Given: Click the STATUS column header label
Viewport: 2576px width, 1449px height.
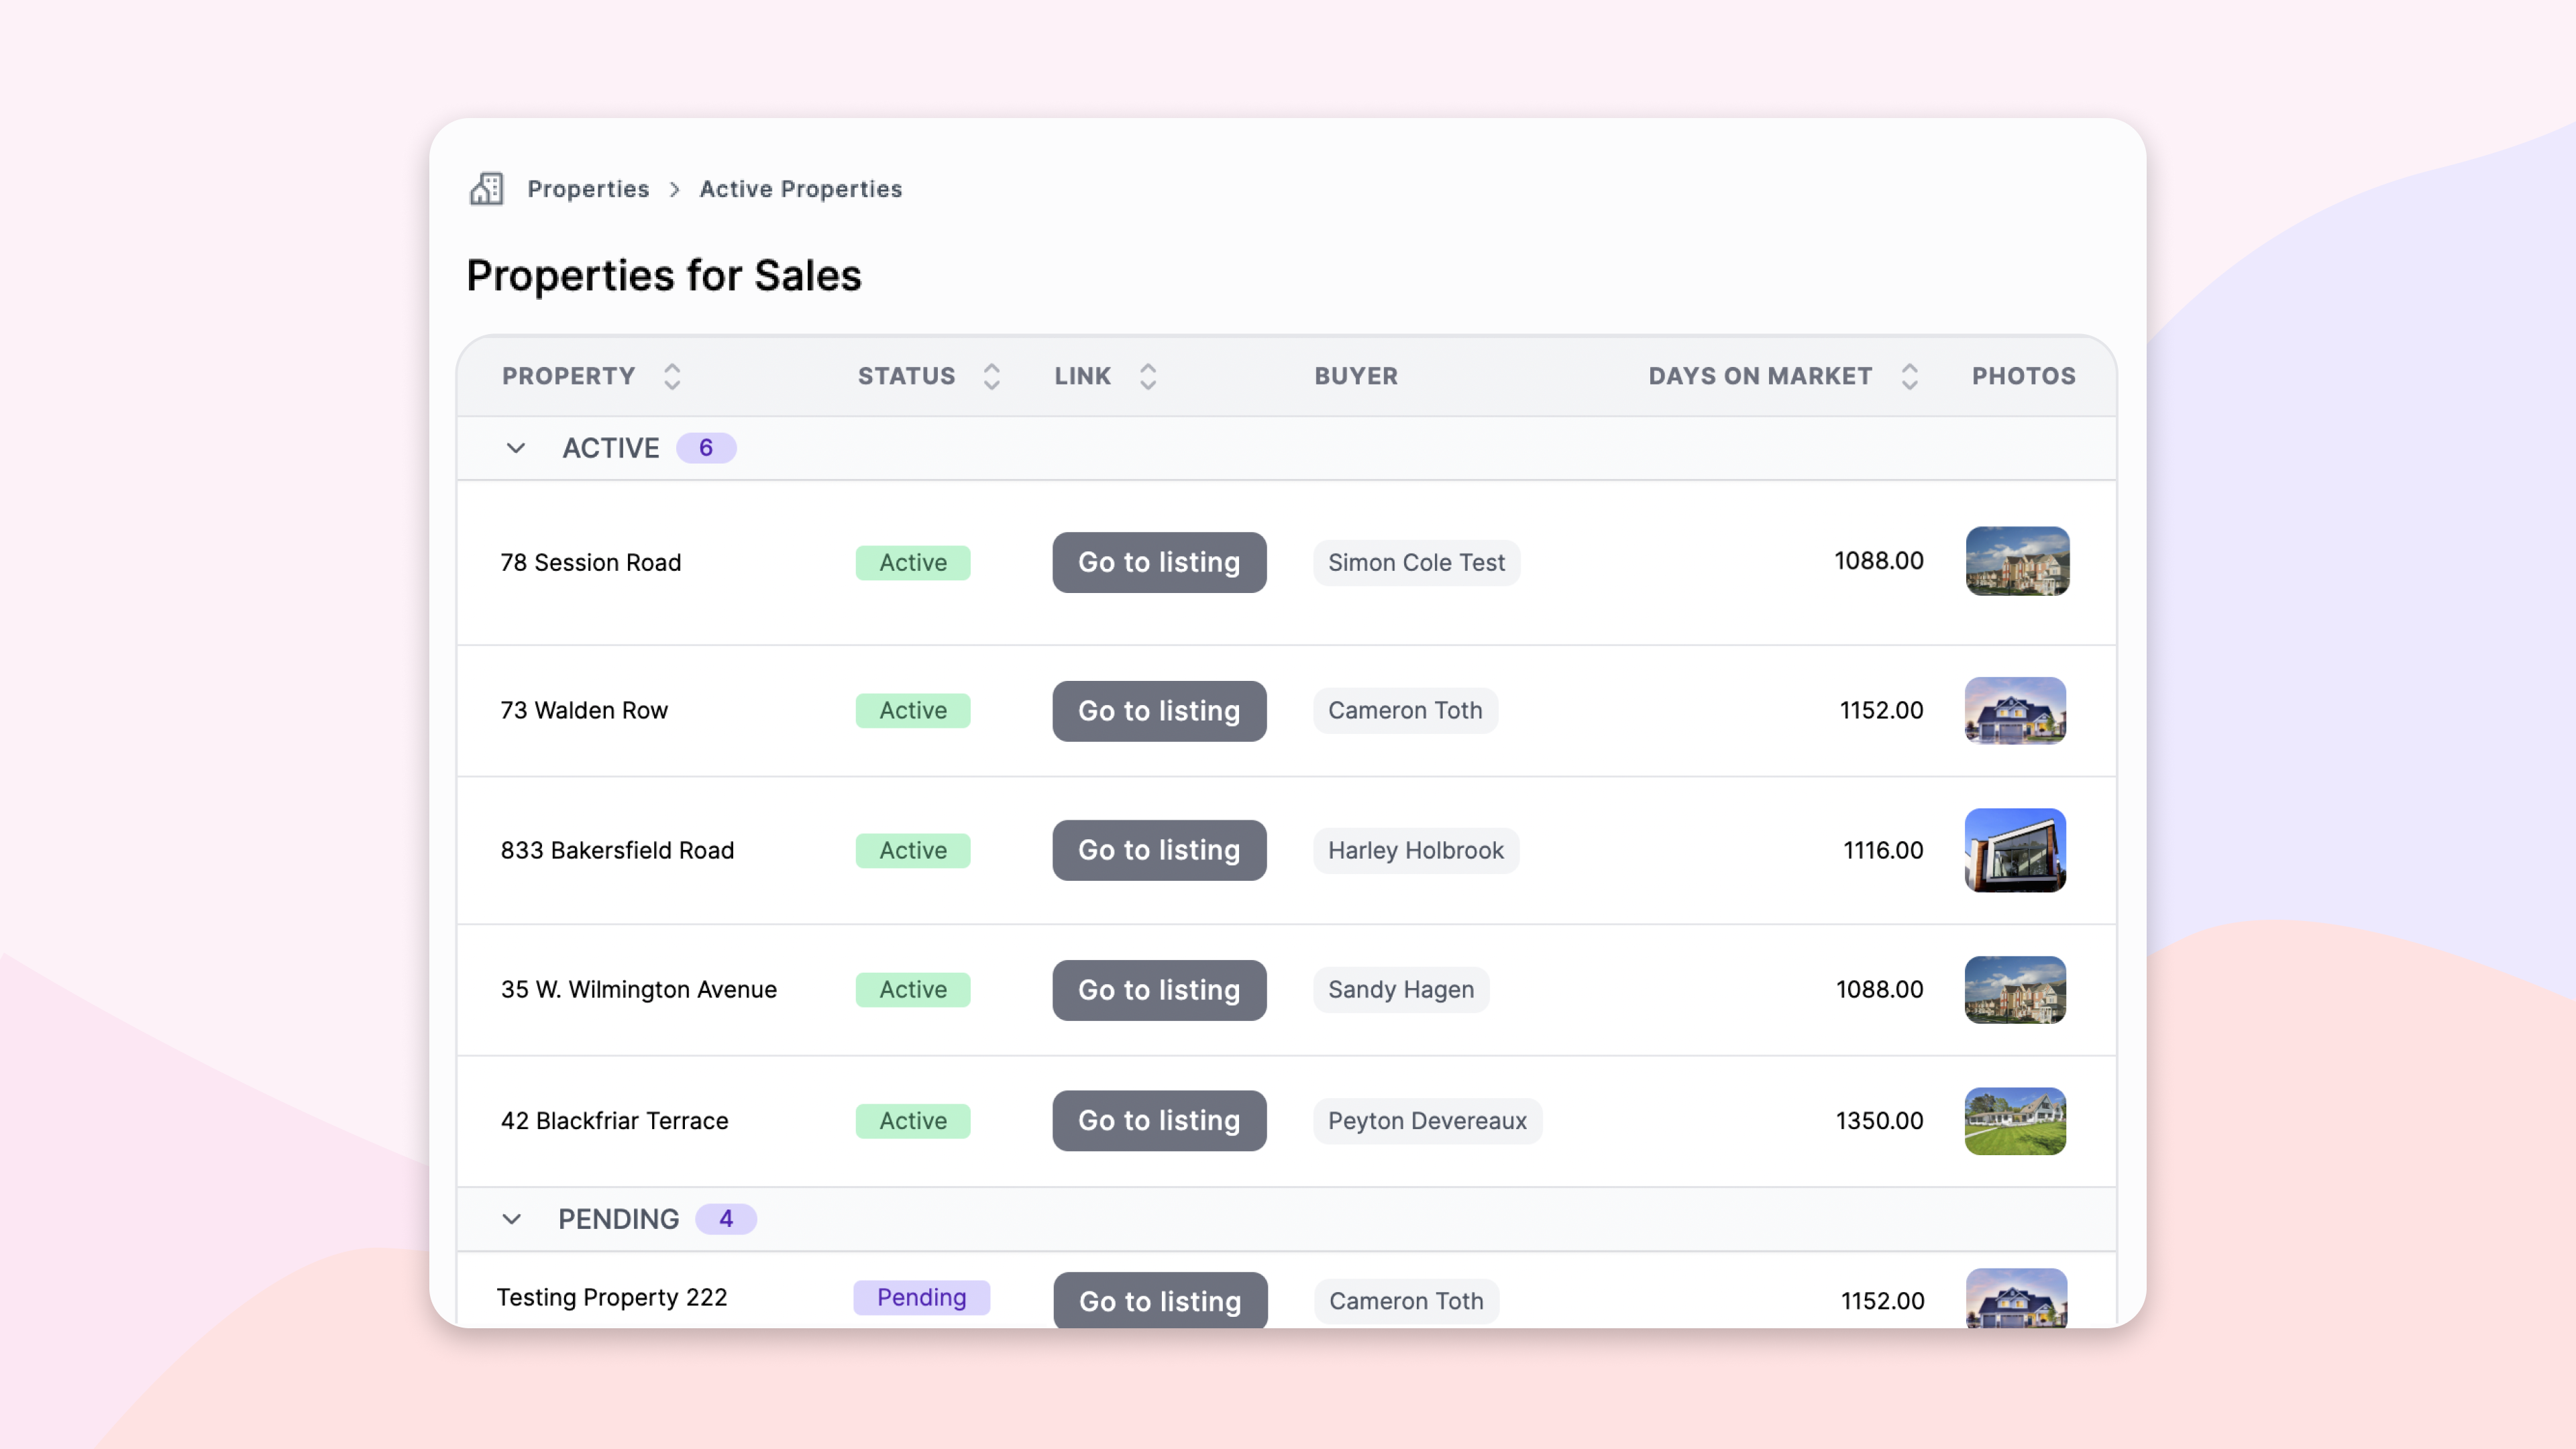Looking at the screenshot, I should coord(906,376).
